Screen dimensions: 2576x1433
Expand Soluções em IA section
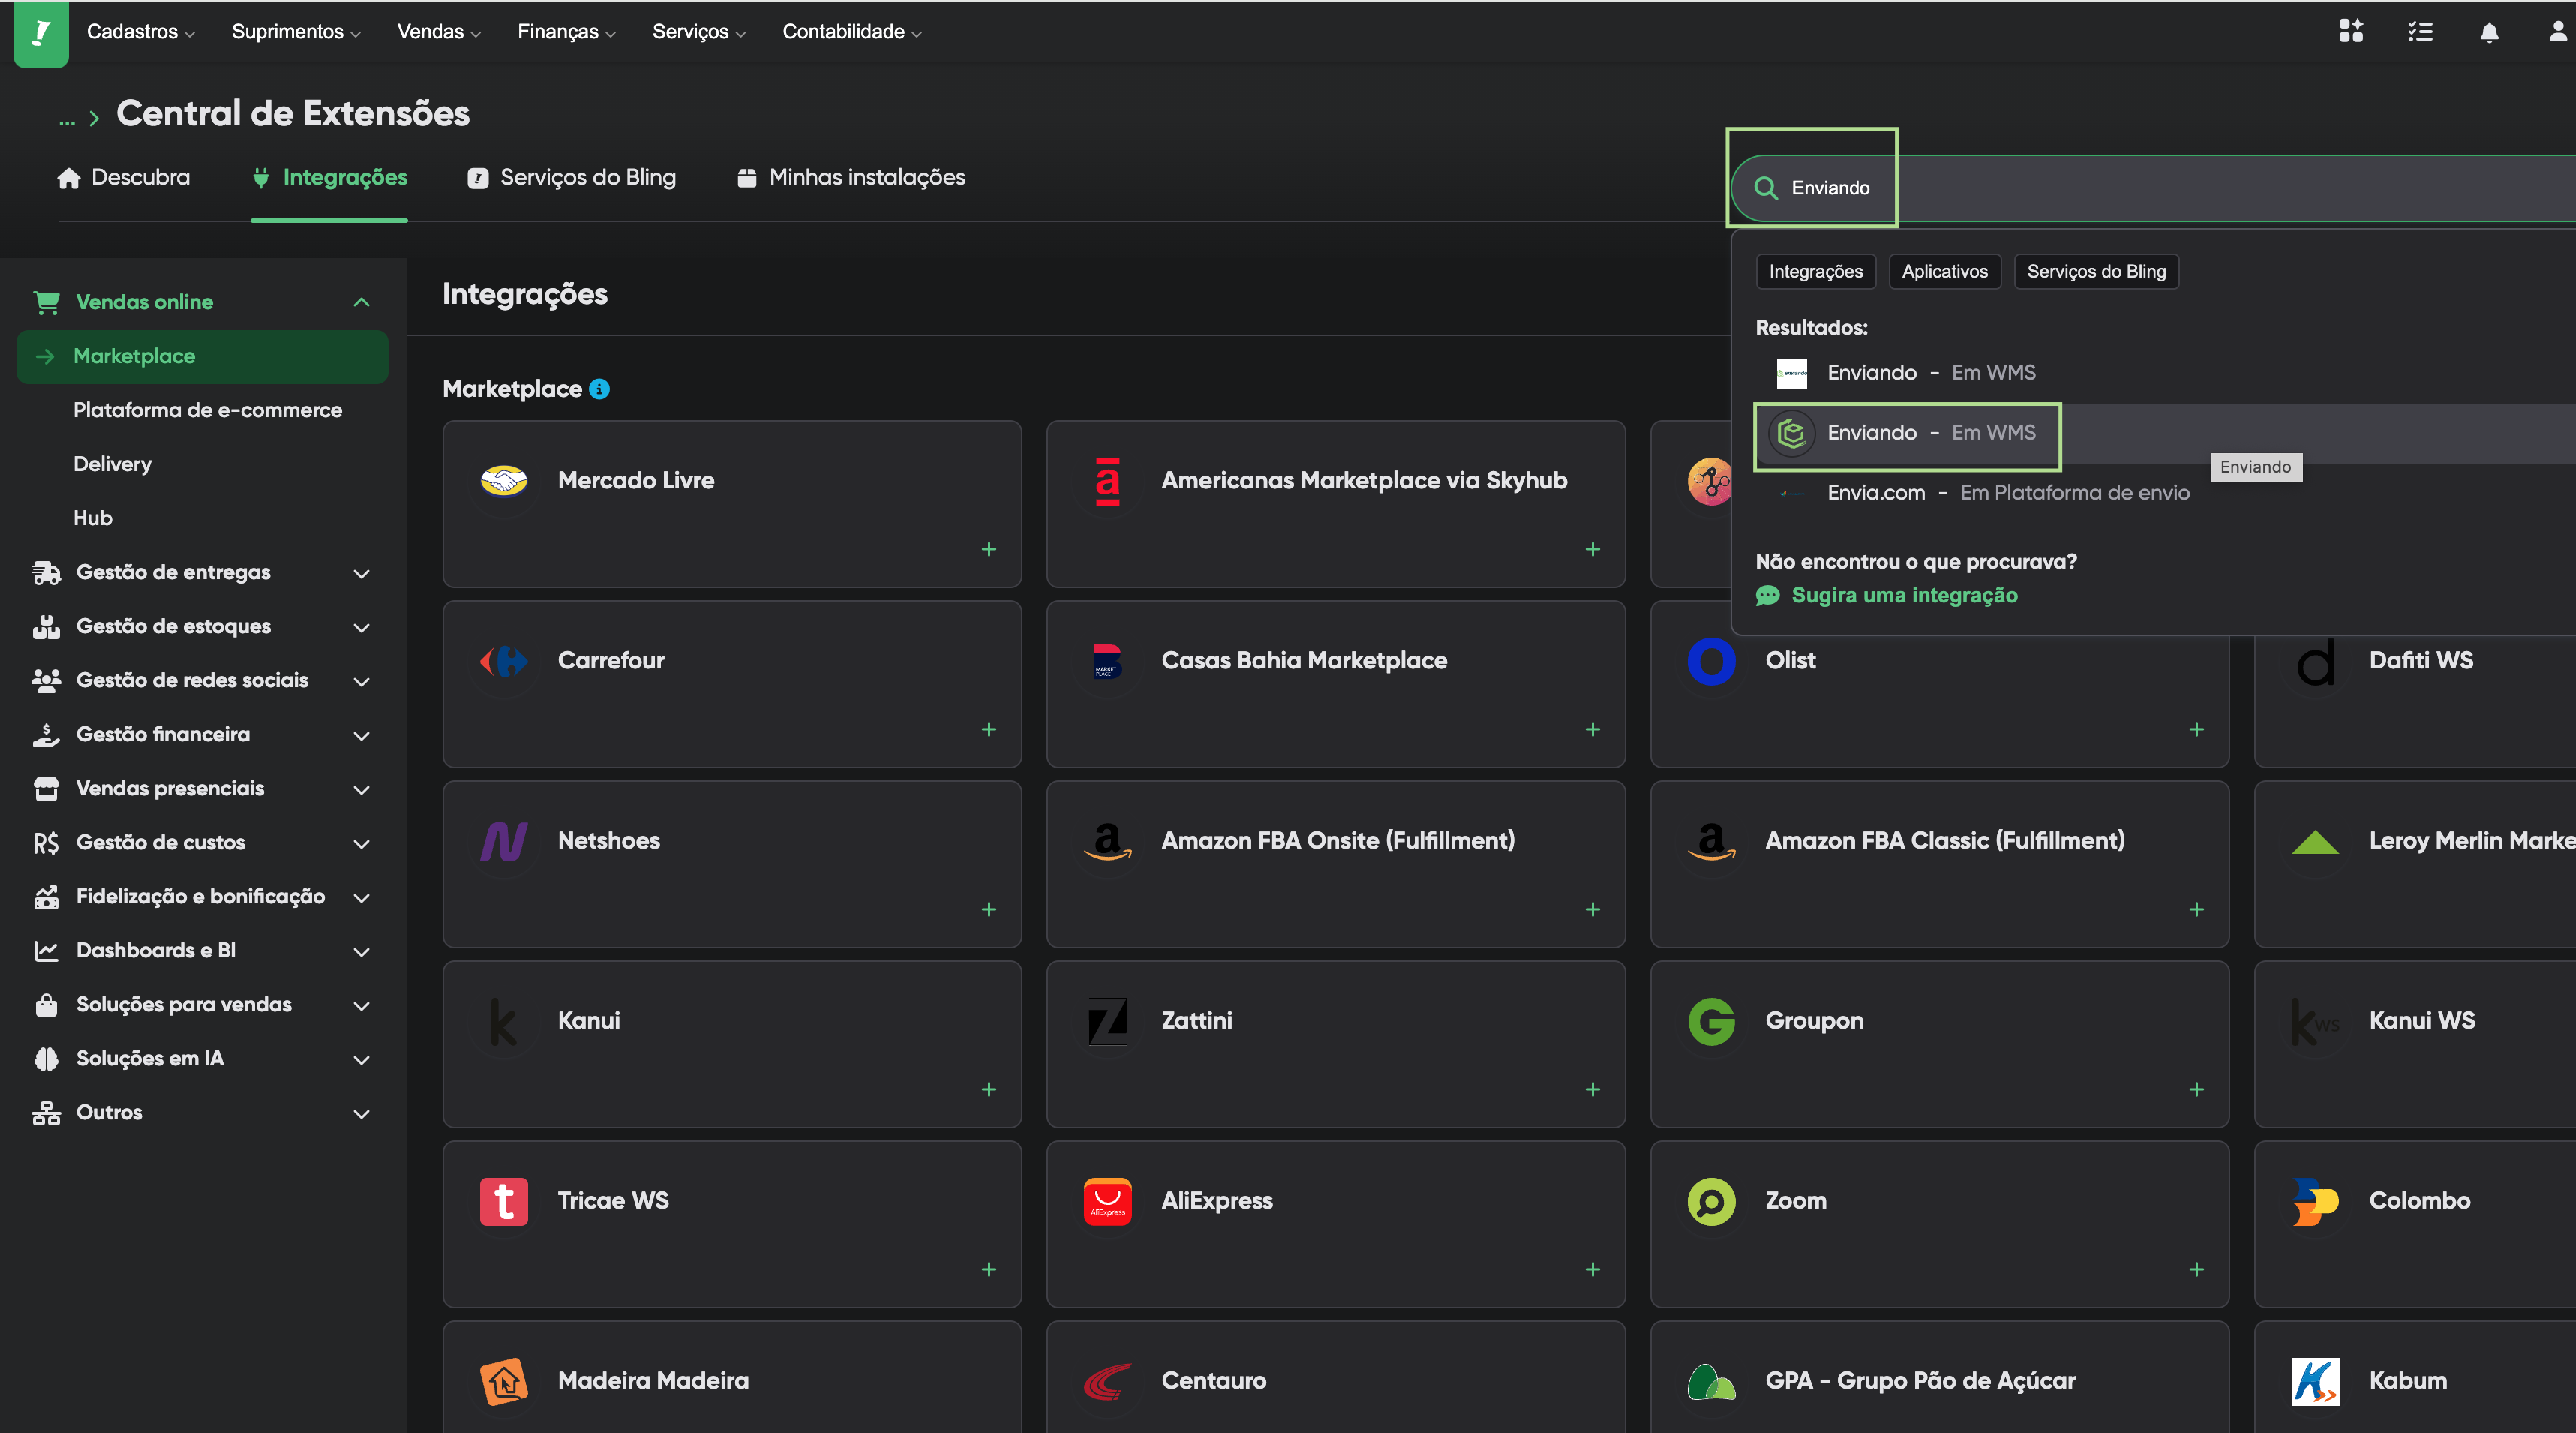tap(202, 1058)
